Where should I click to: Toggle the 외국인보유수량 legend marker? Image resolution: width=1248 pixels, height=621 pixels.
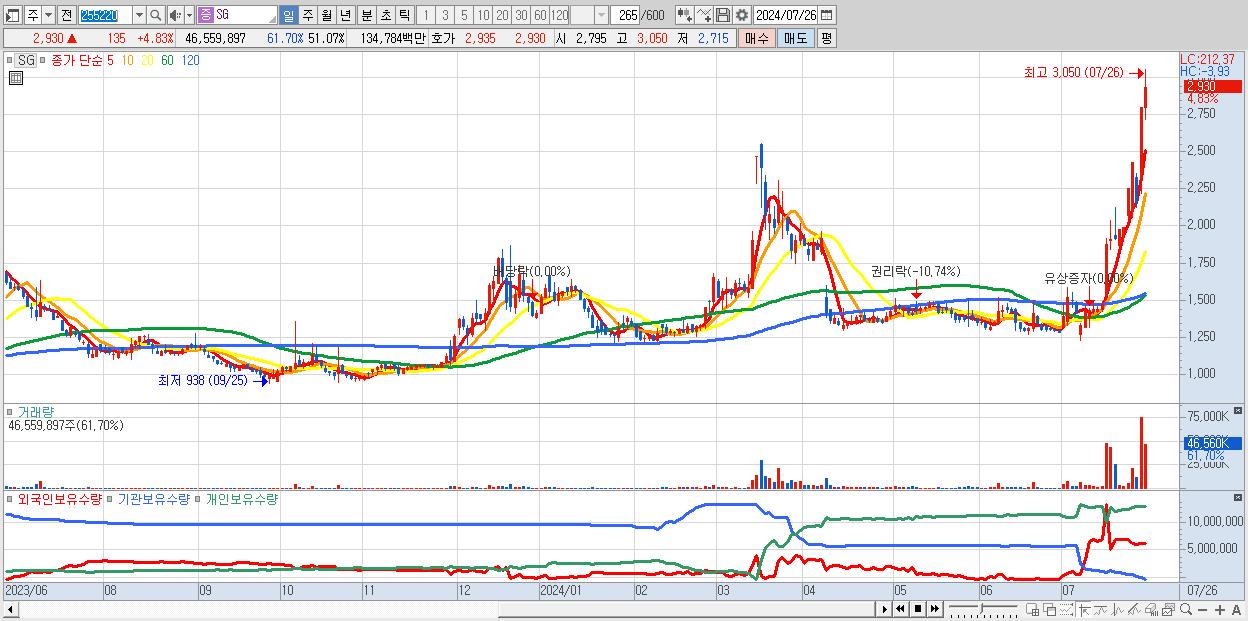(11, 498)
